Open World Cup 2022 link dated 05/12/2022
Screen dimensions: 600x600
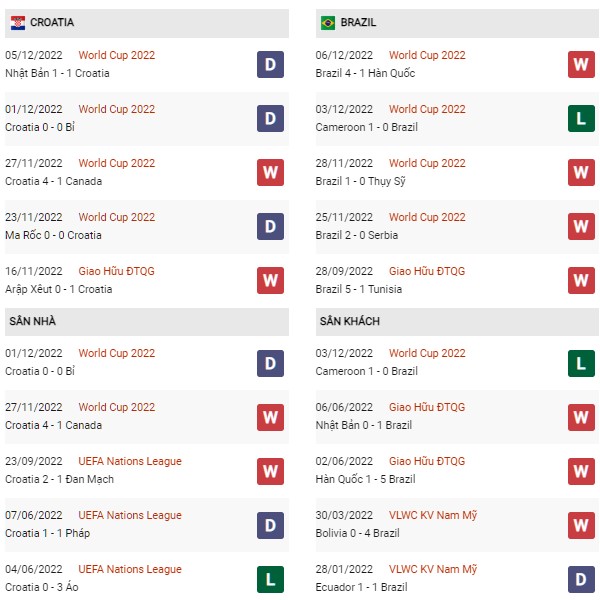point(117,55)
